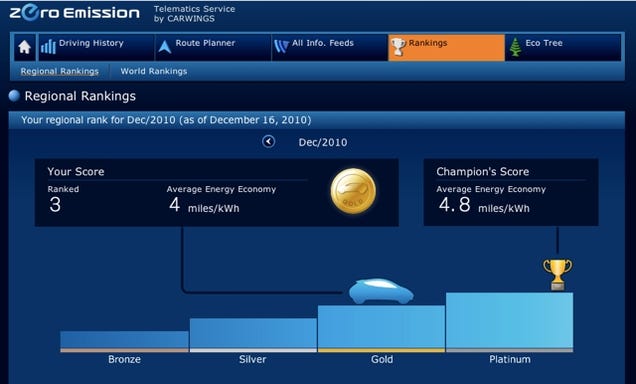
Task: Click the All Info. Feeds icon
Action: click(x=281, y=46)
